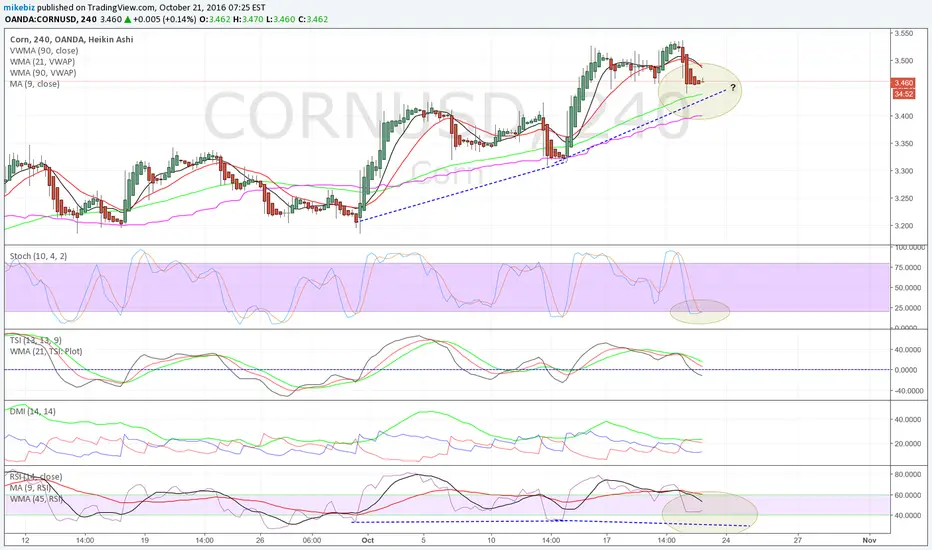Click the H:3.470 high value
Screen dimensions: 932x550
click(248, 19)
